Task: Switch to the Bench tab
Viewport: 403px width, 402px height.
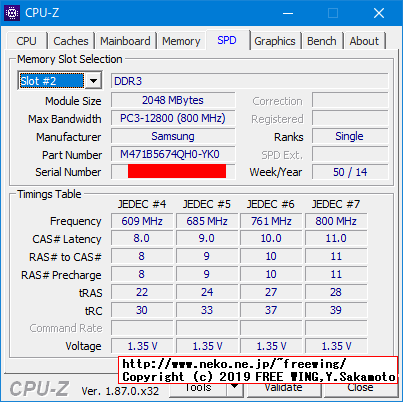Action: [322, 41]
